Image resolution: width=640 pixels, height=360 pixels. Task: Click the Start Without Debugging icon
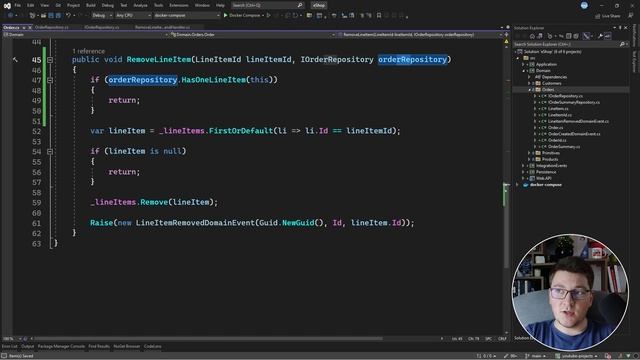click(269, 16)
